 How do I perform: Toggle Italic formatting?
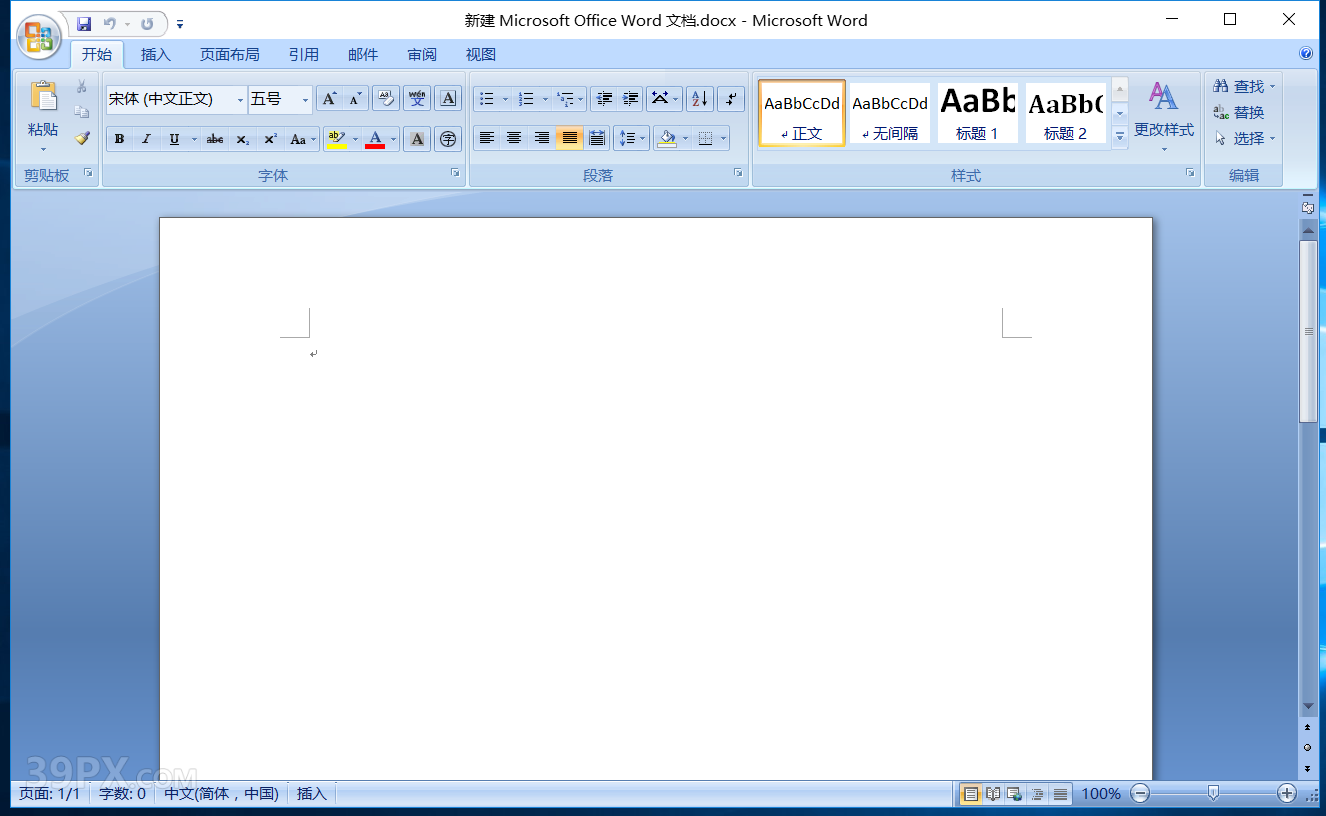pos(146,139)
